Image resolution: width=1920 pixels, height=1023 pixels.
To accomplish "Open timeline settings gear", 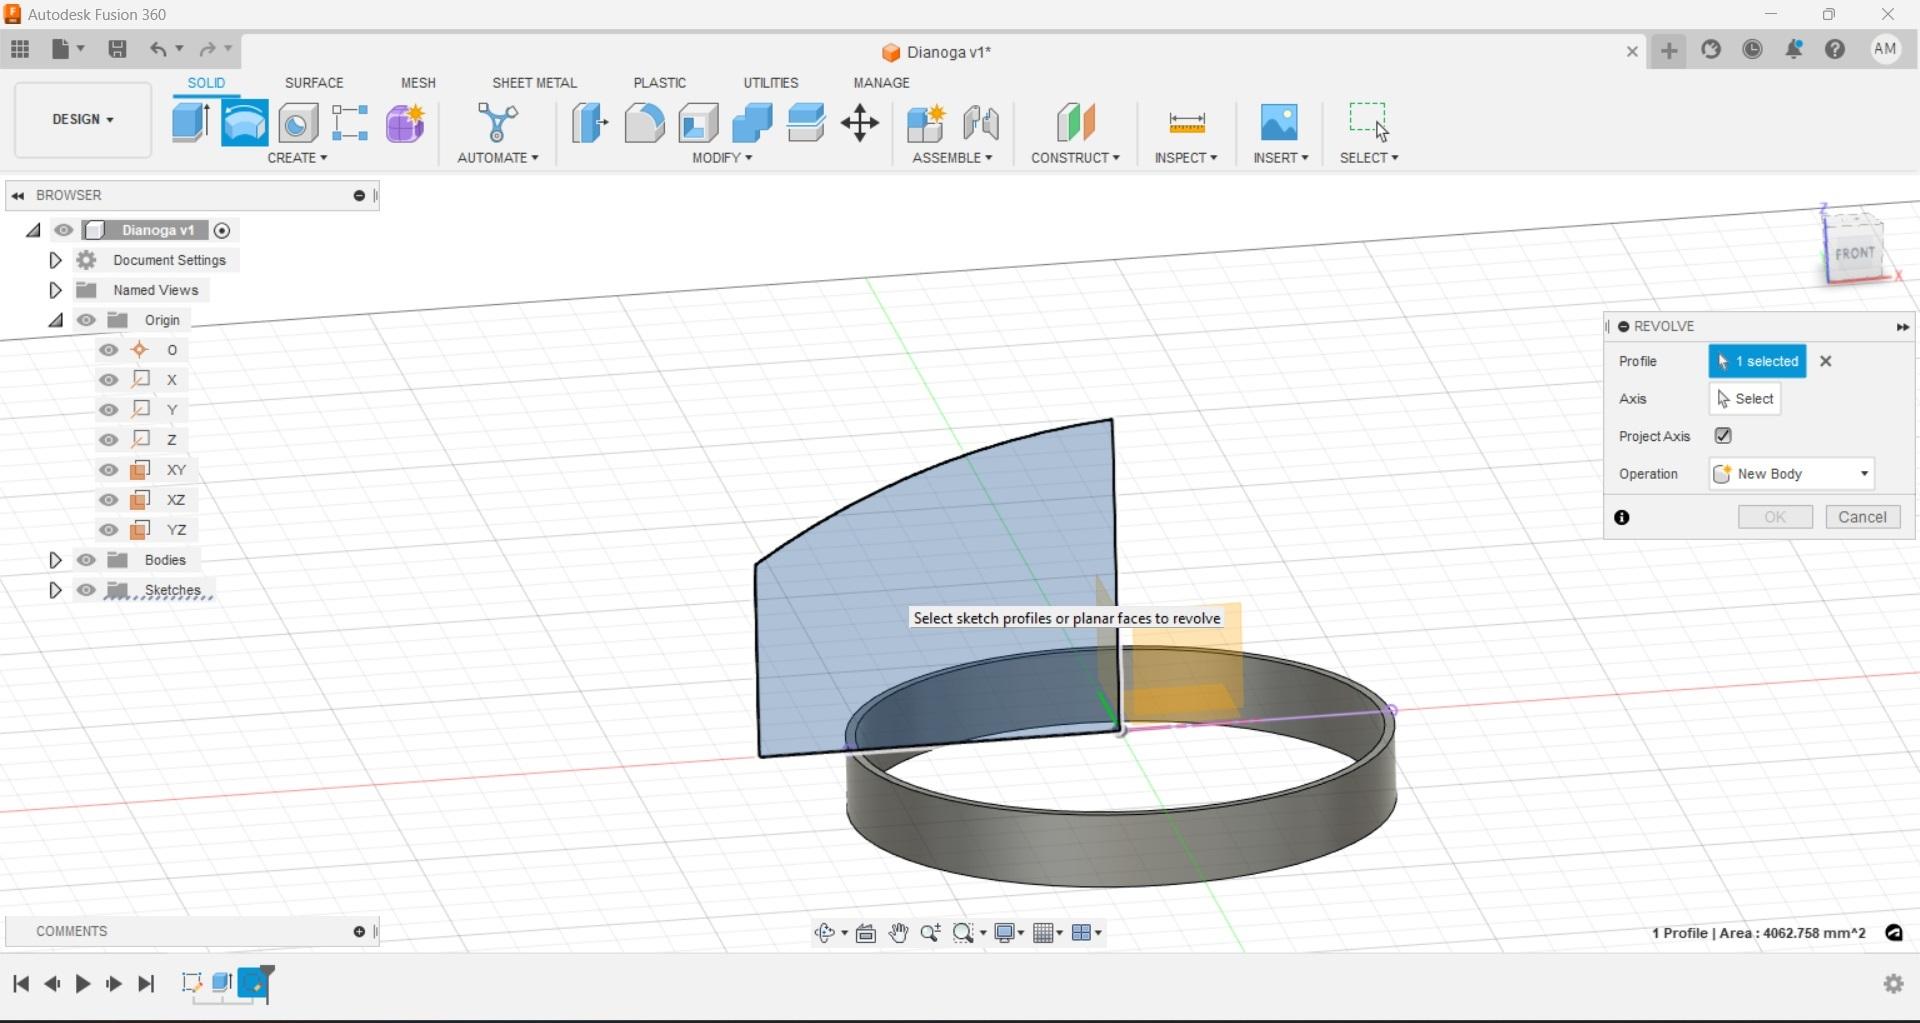I will (1893, 984).
